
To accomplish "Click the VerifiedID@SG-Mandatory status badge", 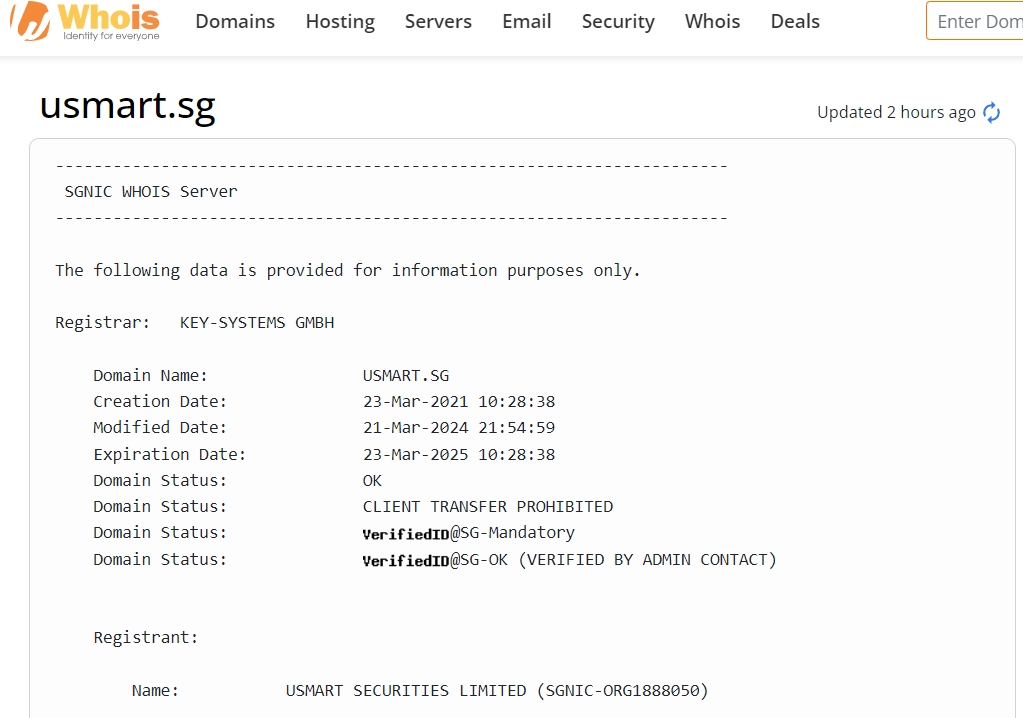I will (x=468, y=533).
